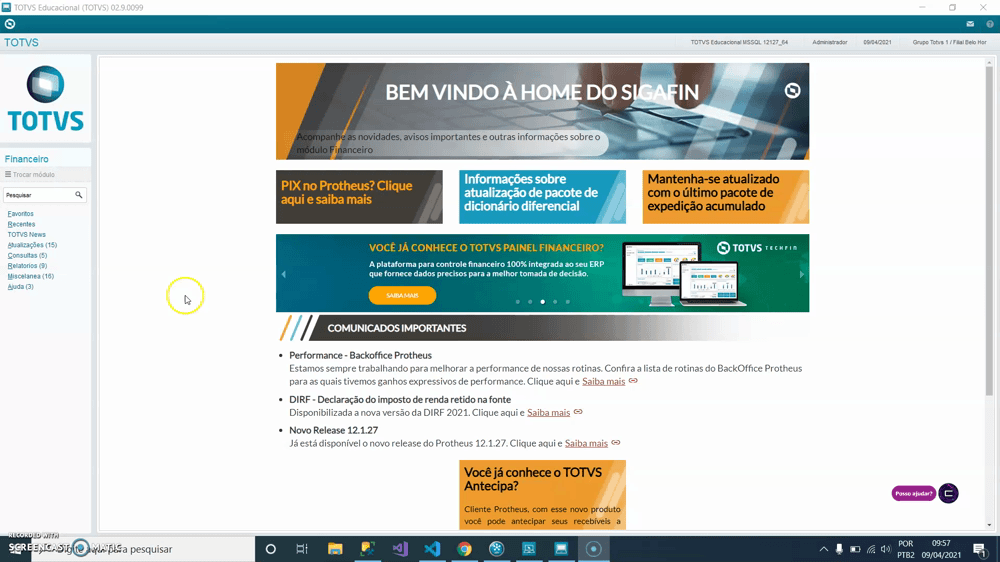1000x562 pixels.
Task: Open Task View in taskbar
Action: click(x=302, y=549)
